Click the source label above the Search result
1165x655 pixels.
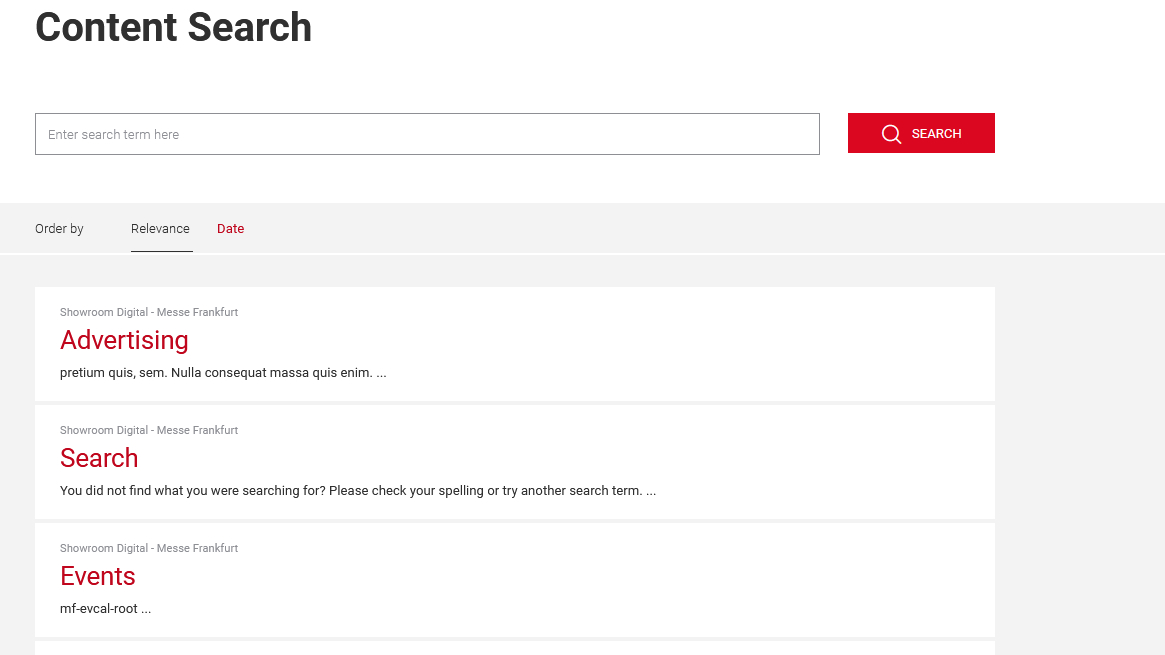coord(149,431)
